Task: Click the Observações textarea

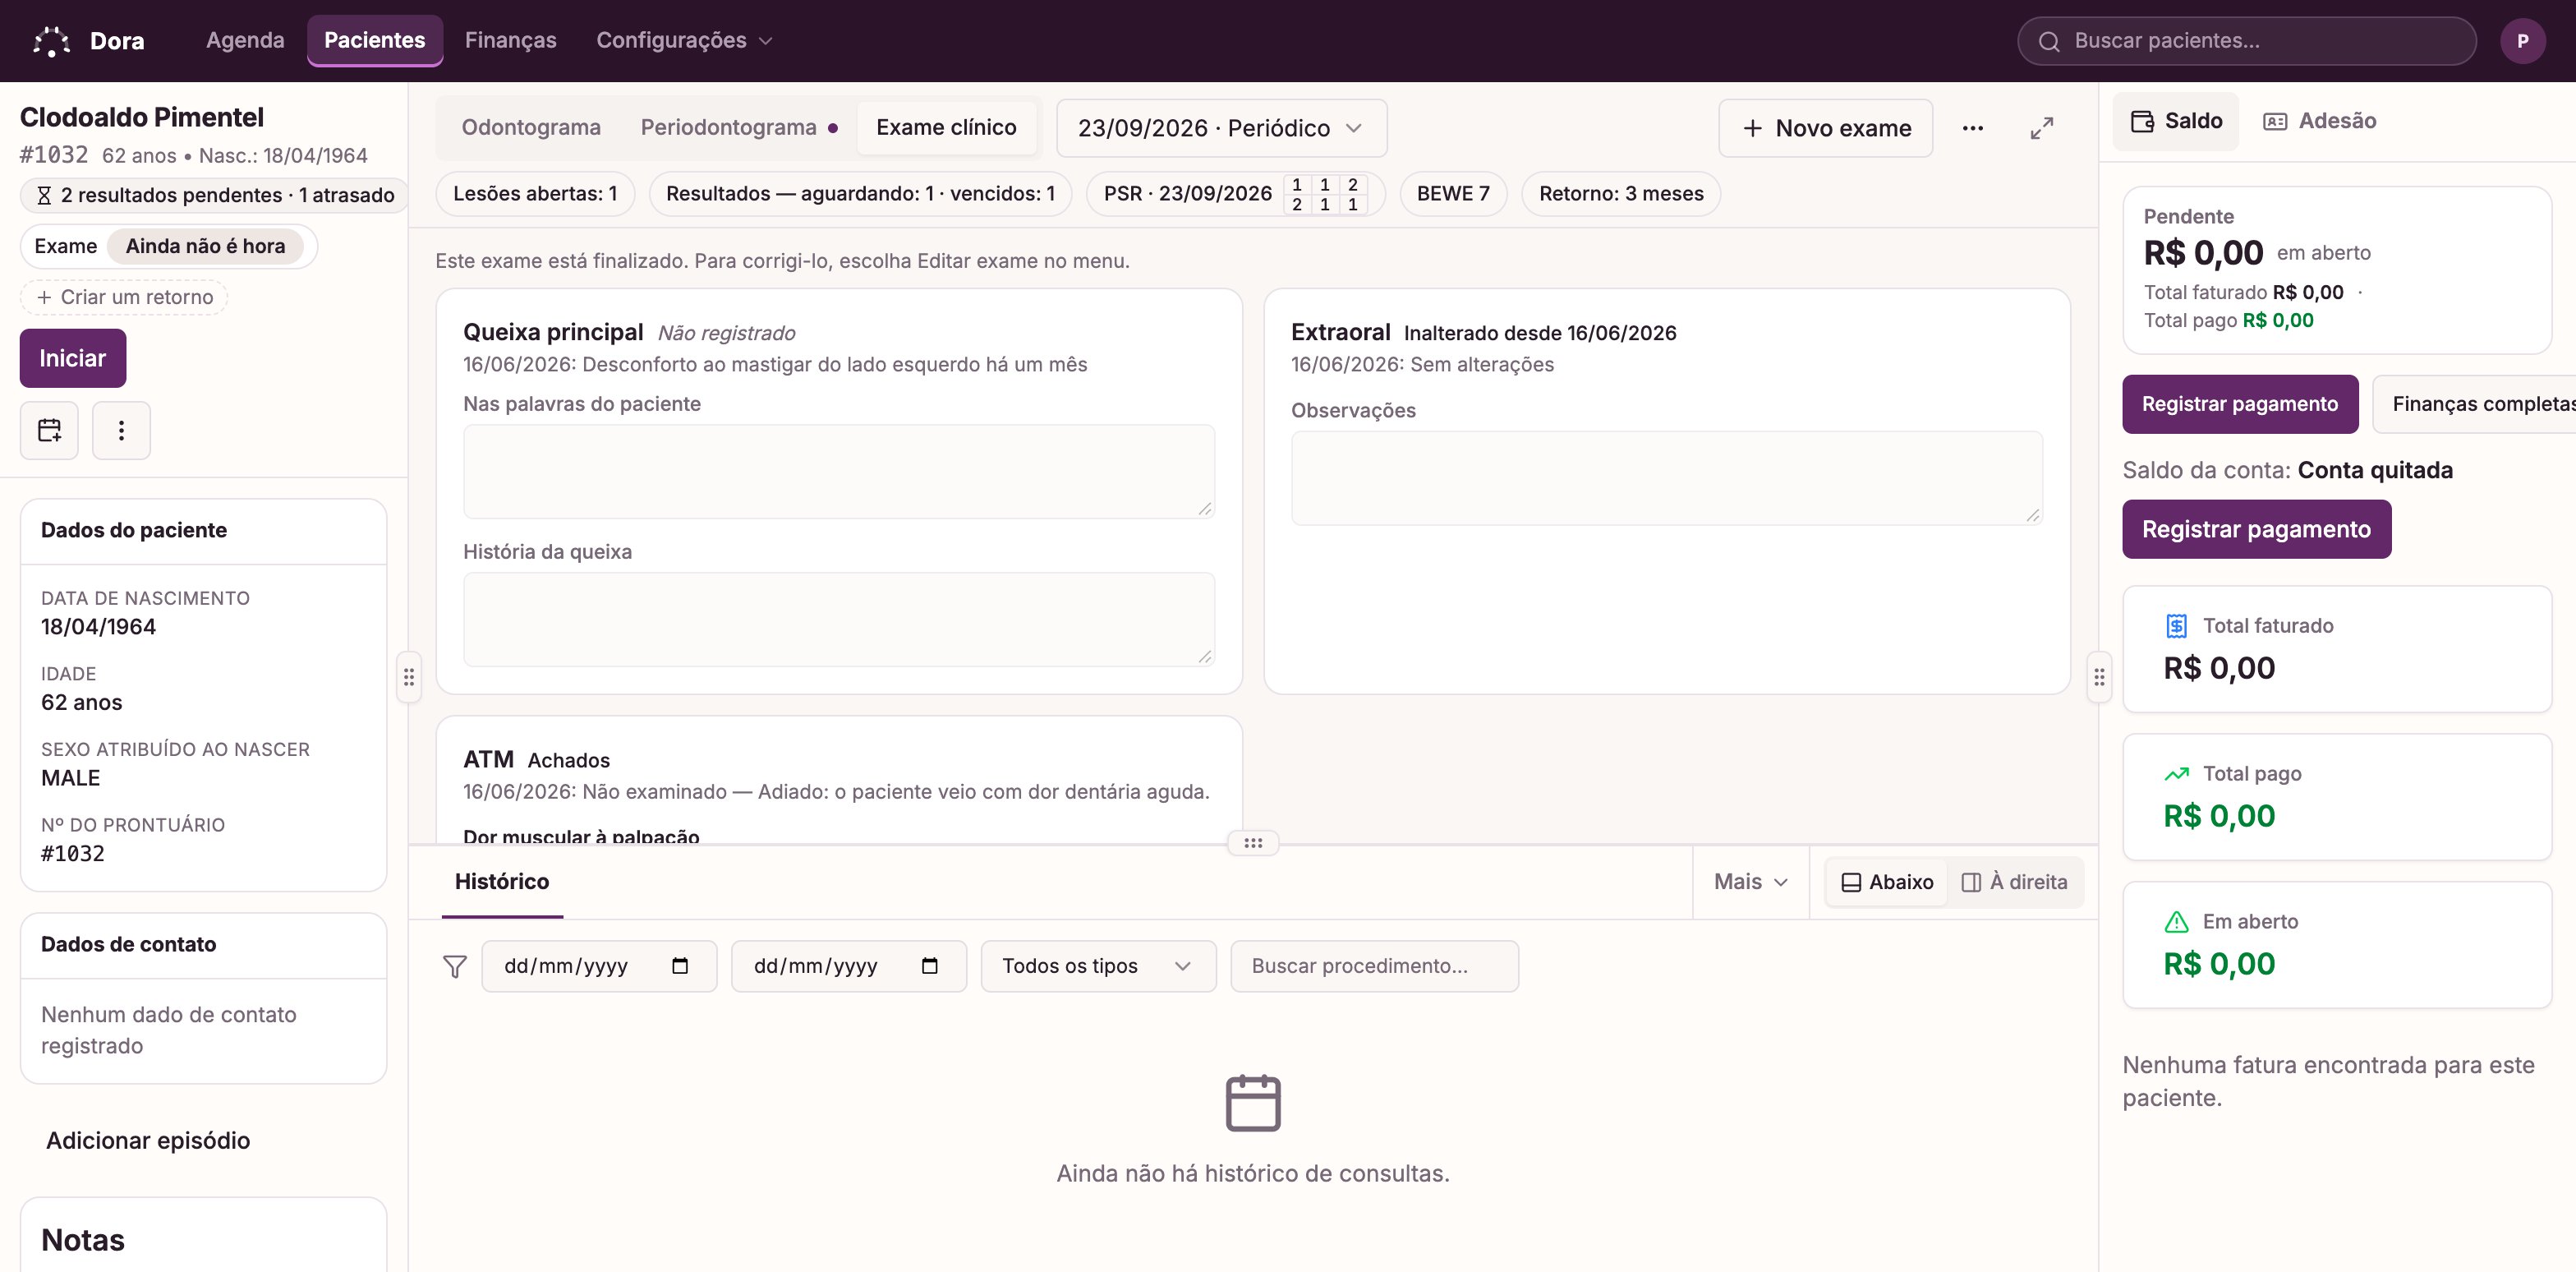Action: [x=1666, y=478]
